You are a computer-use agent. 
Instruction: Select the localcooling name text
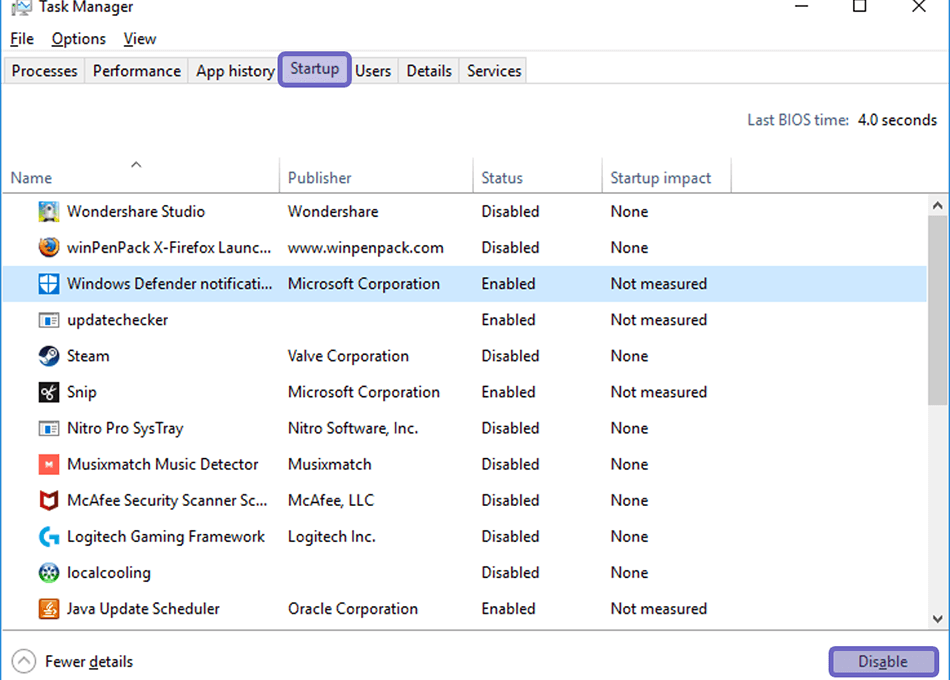point(108,573)
